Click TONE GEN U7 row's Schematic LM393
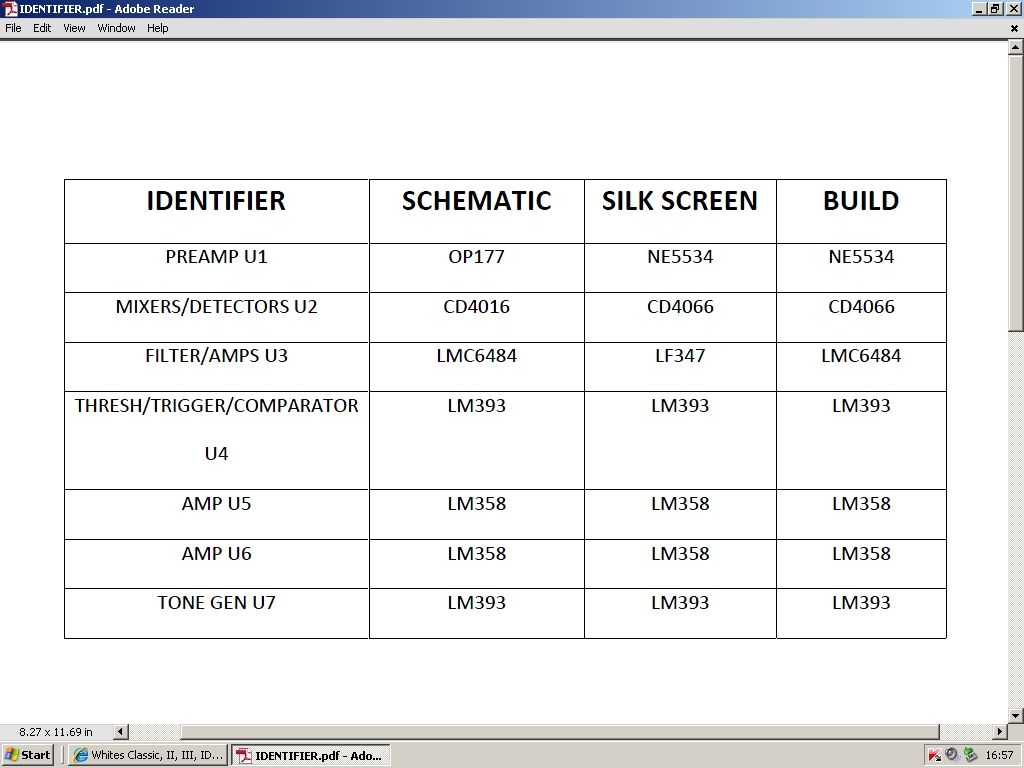The width and height of the screenshot is (1024, 768). click(476, 603)
